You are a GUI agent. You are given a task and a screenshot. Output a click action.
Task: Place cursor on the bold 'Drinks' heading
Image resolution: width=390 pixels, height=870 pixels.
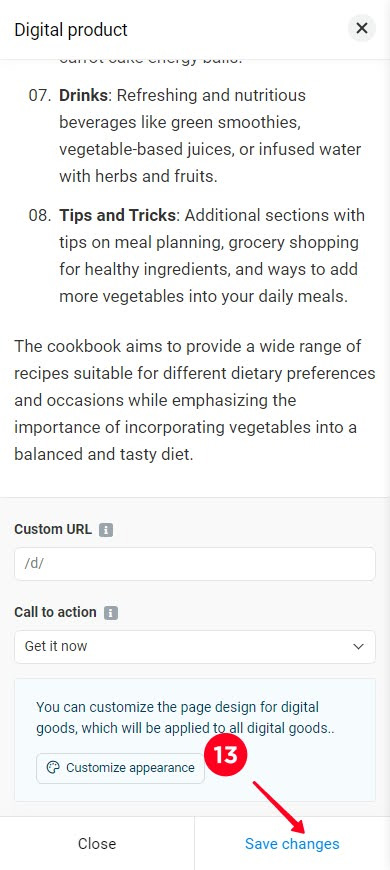point(83,95)
